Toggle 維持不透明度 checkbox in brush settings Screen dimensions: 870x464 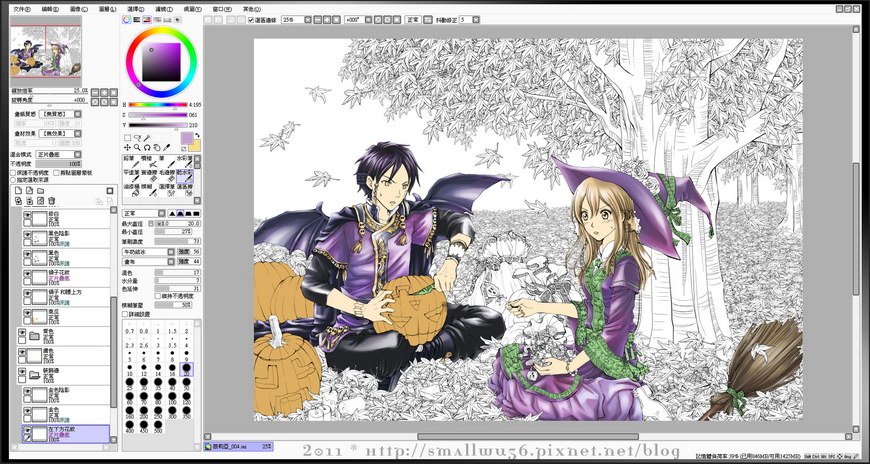point(157,296)
